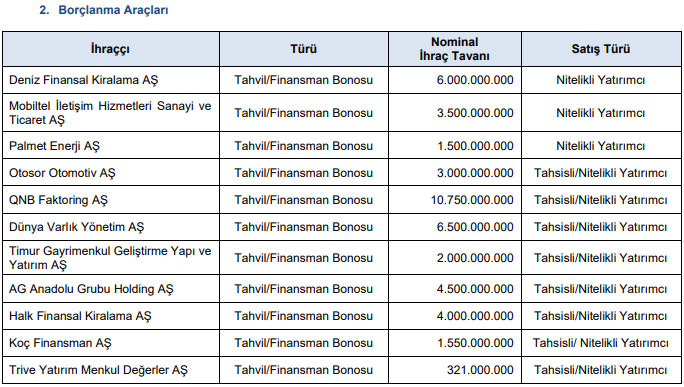Select the Timur Gayrimenkul Geliştirme issuer cell
This screenshot has height=387, width=684.
tap(110, 258)
